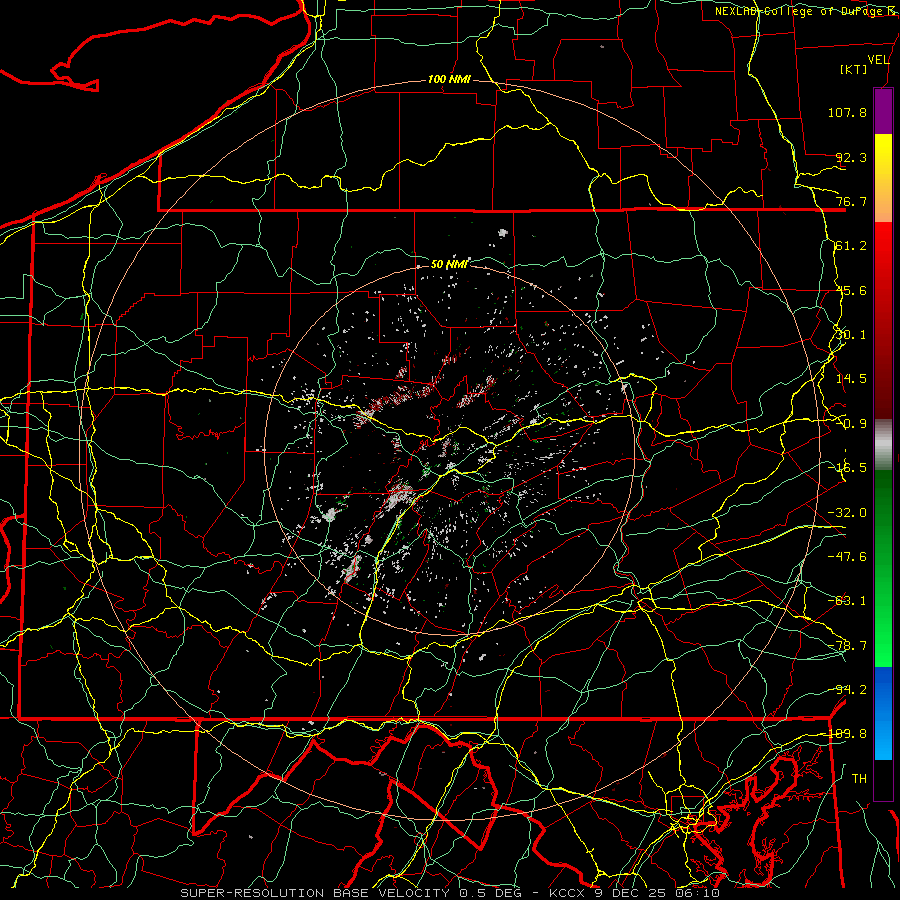Click the "NEXLAB-College of DuPage" credit text
Screen dimensions: 900x900
(801, 11)
